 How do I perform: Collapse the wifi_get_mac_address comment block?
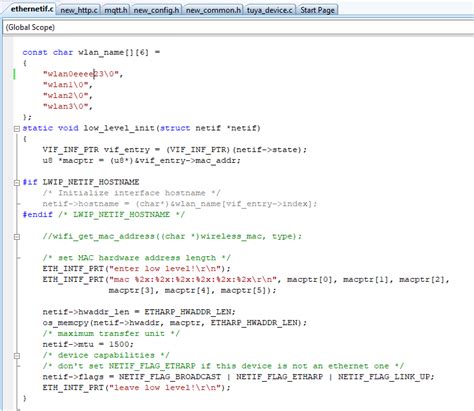click(17, 237)
